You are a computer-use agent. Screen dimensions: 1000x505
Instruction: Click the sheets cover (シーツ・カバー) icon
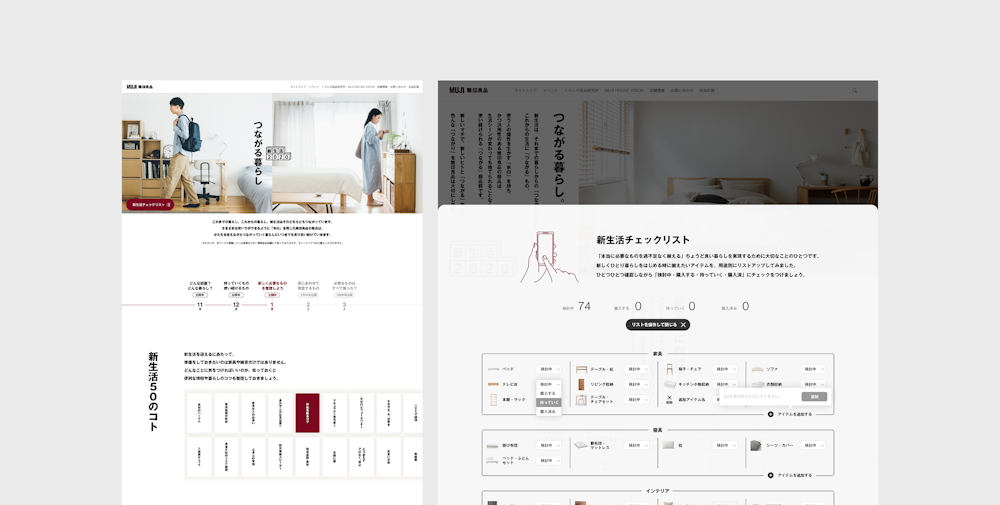[x=756, y=445]
